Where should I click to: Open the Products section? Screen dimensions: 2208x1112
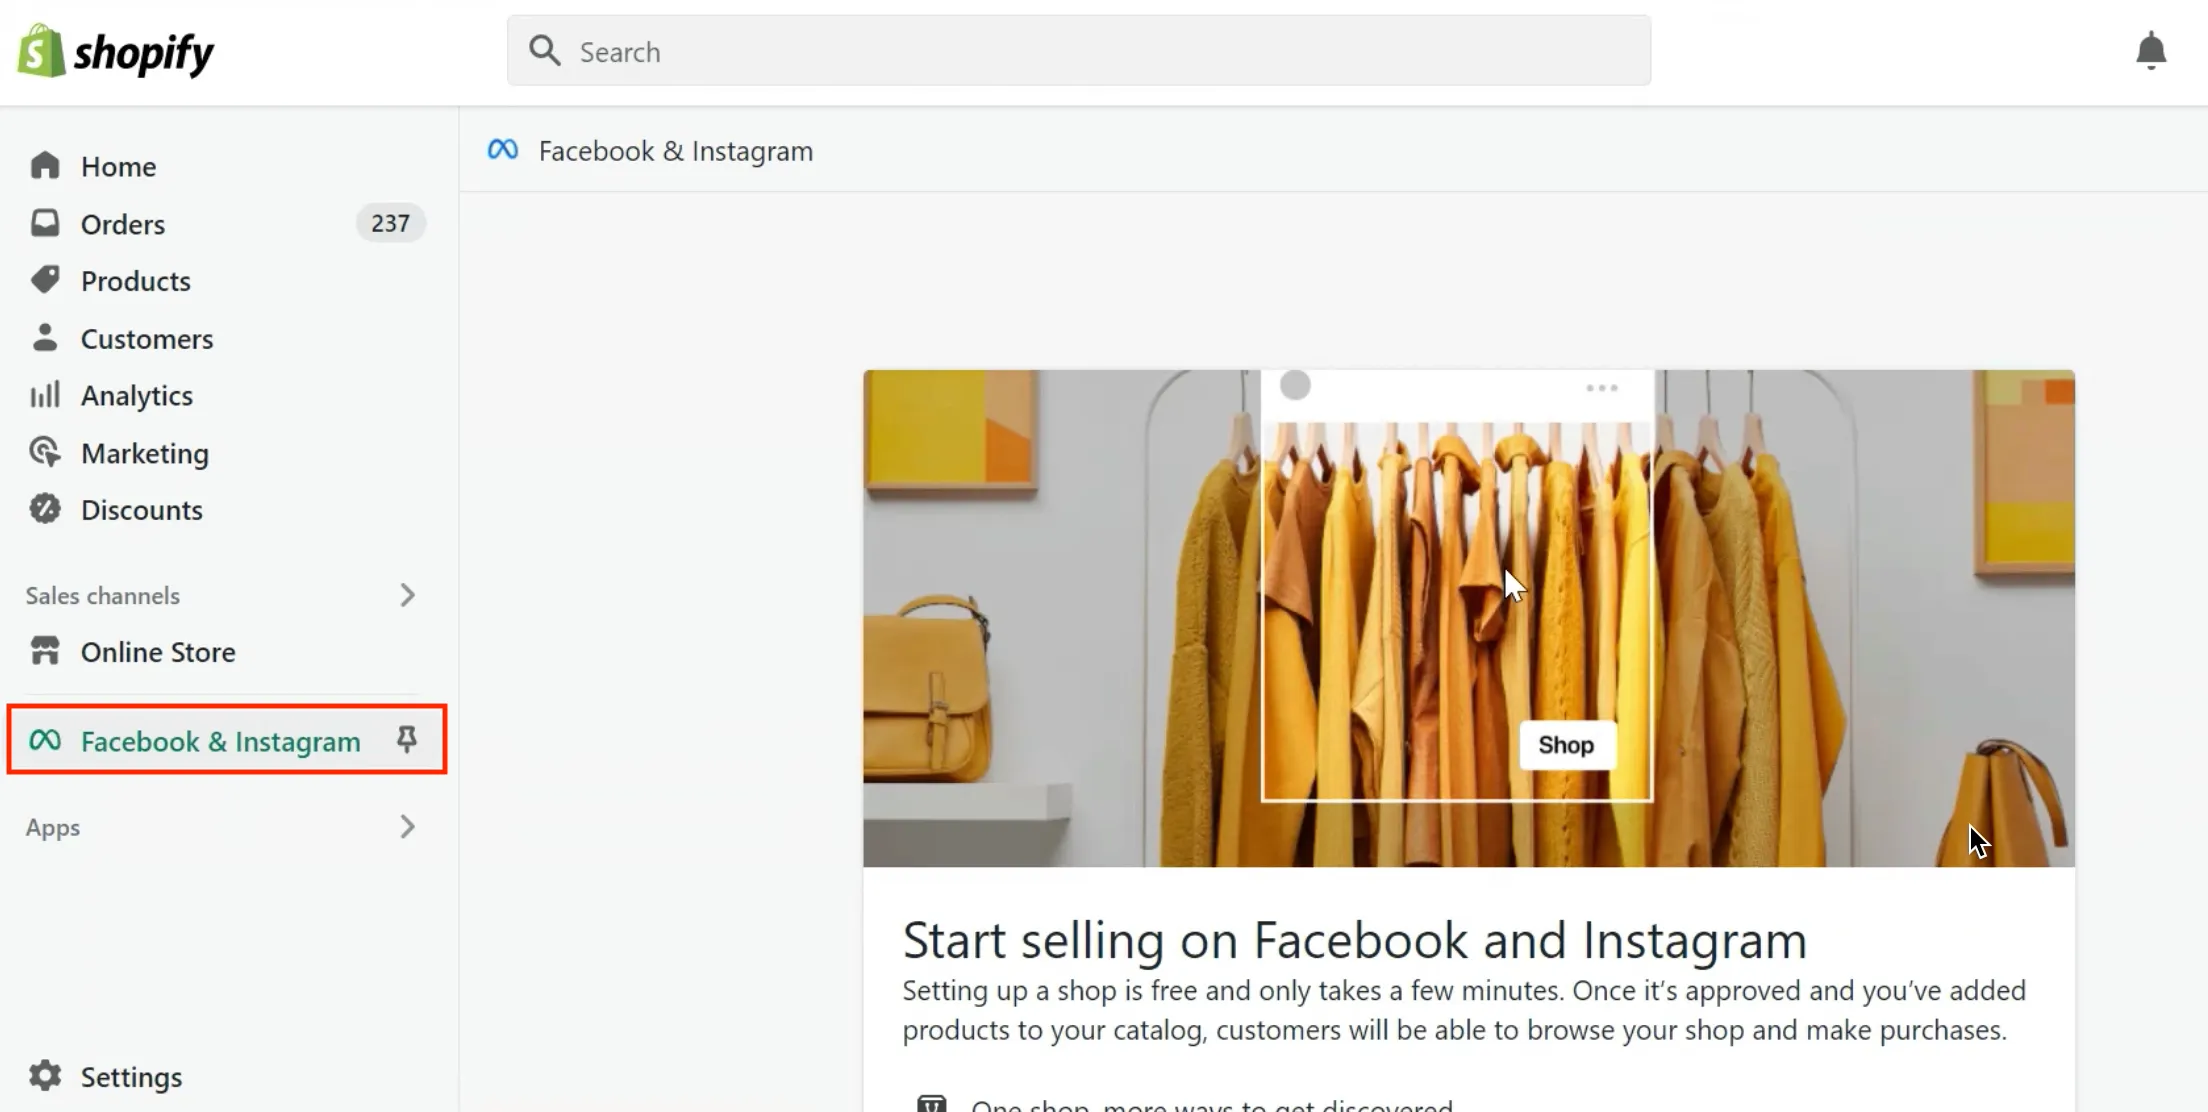pos(135,281)
